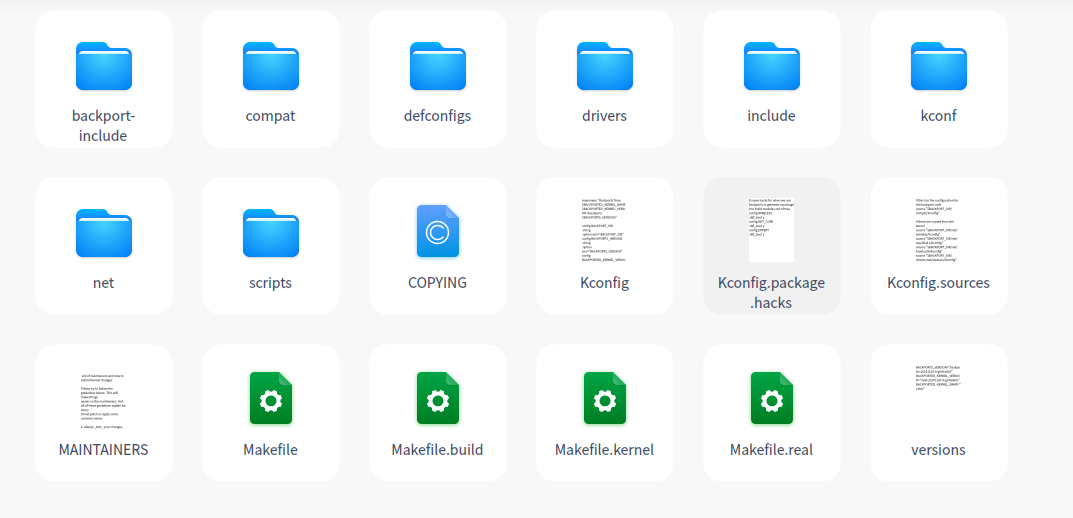Click the Kconfig.package.hacks preview thumbnail
This screenshot has height=518, width=1073.
pyautogui.click(x=771, y=230)
